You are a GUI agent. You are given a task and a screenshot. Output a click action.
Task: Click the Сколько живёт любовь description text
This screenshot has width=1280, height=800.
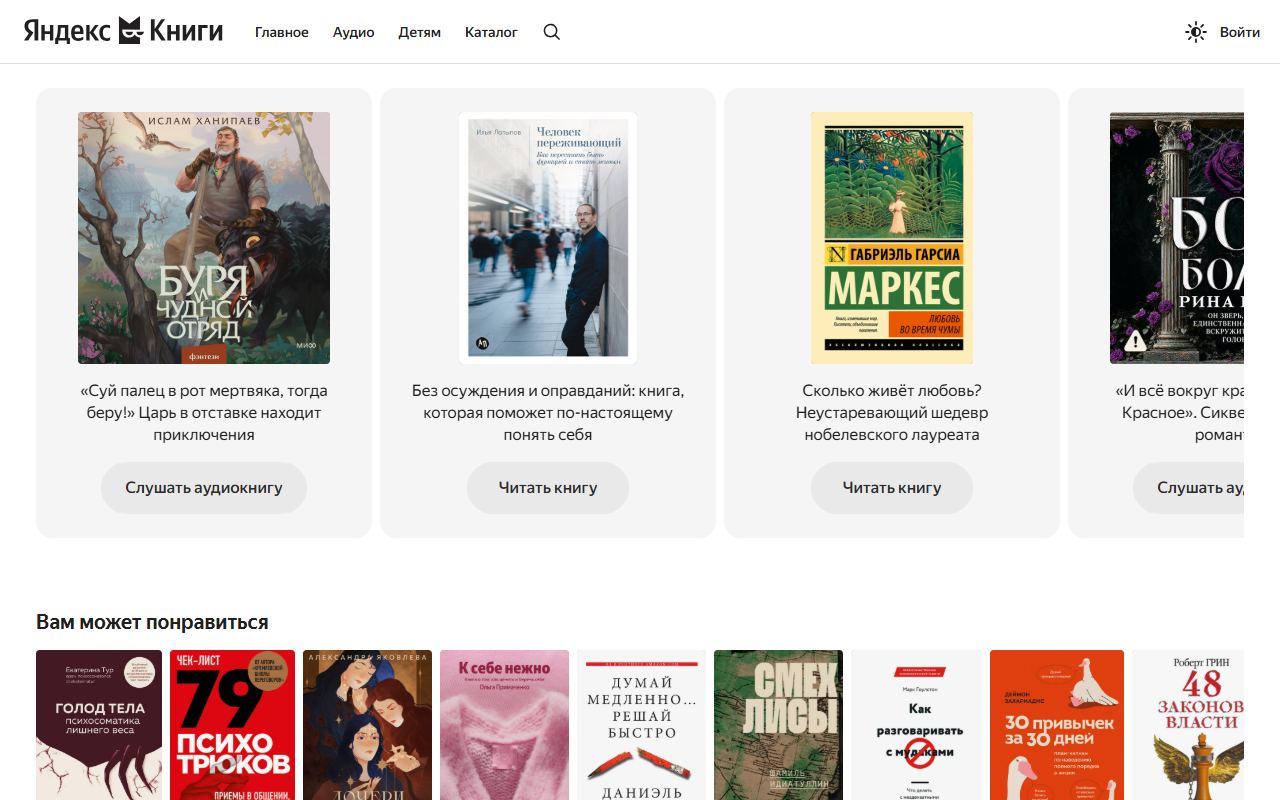(892, 413)
